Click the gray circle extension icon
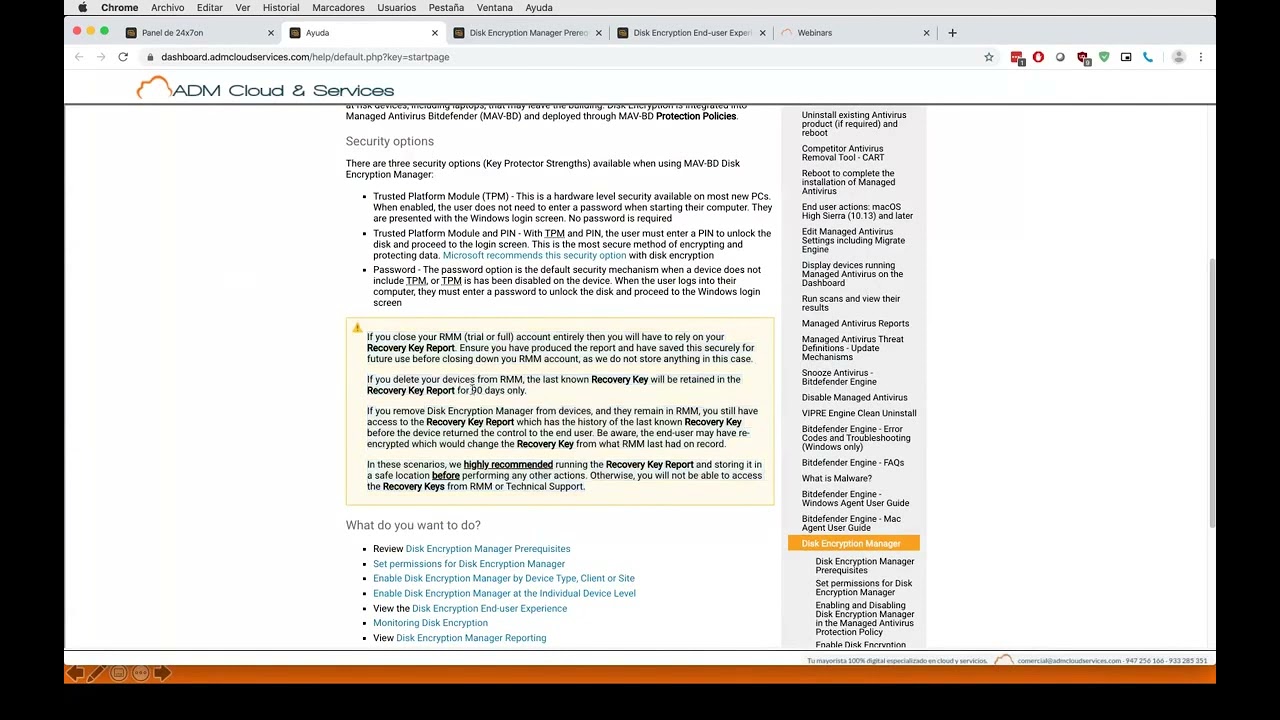Image resolution: width=1280 pixels, height=720 pixels. point(1060,57)
